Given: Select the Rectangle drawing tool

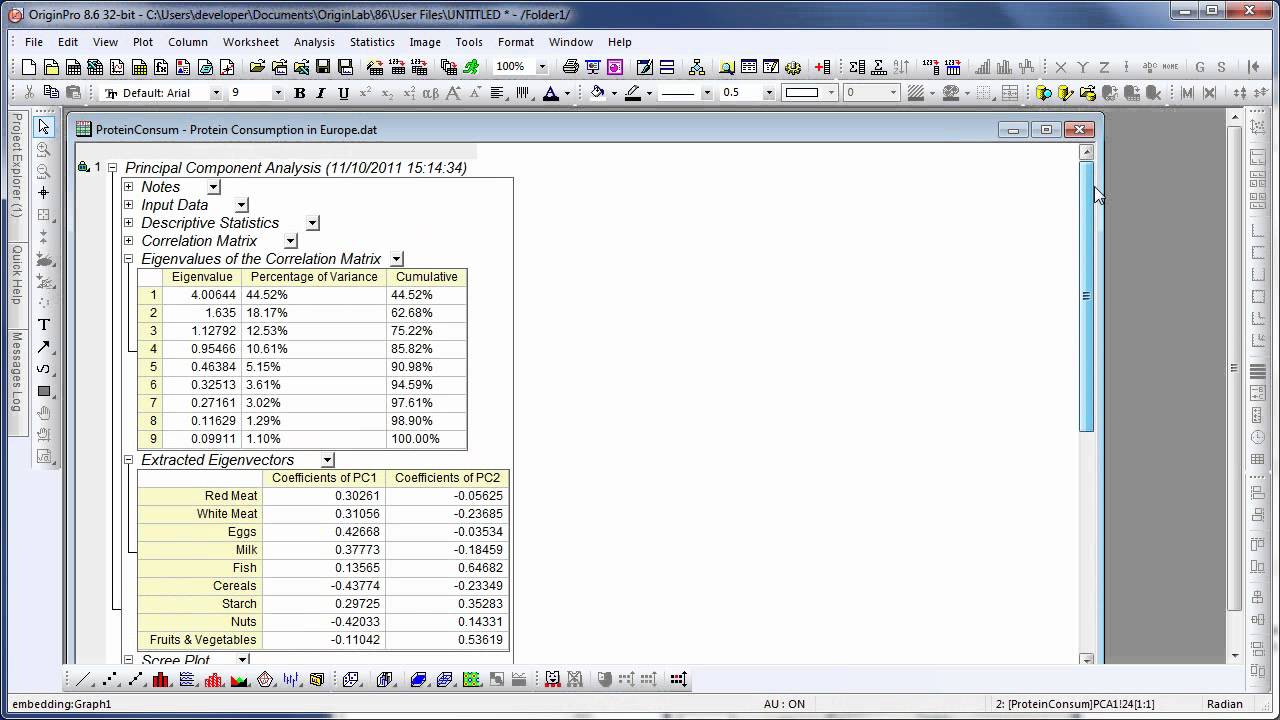Looking at the screenshot, I should [x=43, y=391].
